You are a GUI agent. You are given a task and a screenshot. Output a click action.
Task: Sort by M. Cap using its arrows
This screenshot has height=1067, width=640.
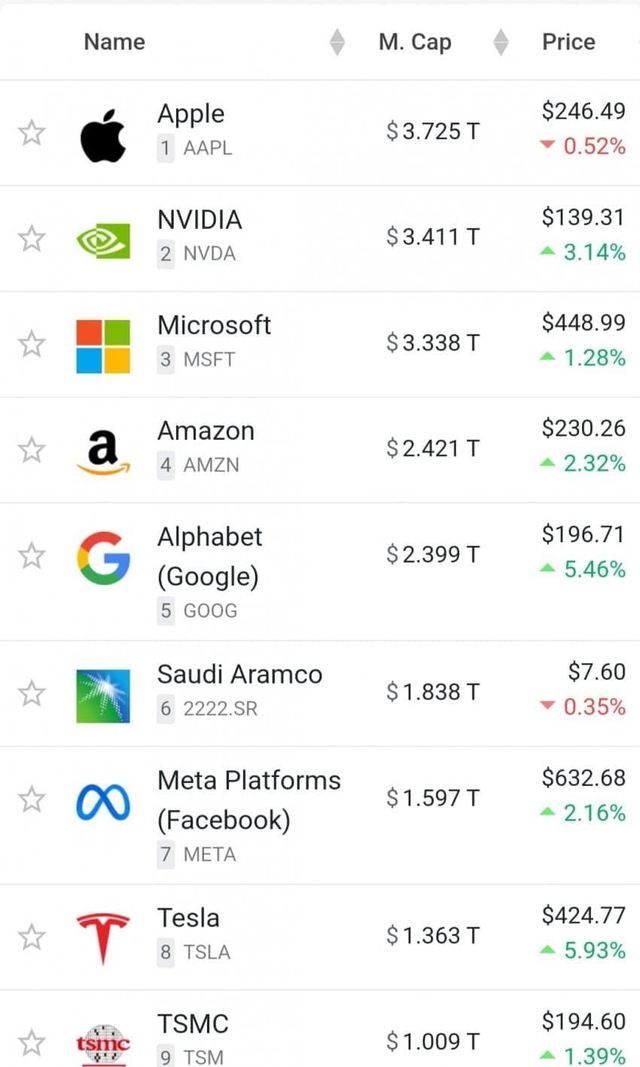tap(500, 42)
